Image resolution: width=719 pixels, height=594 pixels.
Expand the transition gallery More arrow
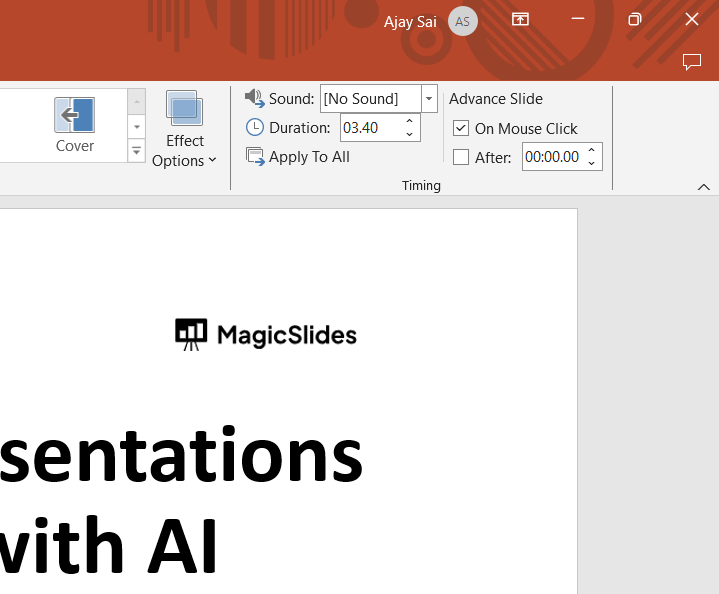(x=137, y=151)
